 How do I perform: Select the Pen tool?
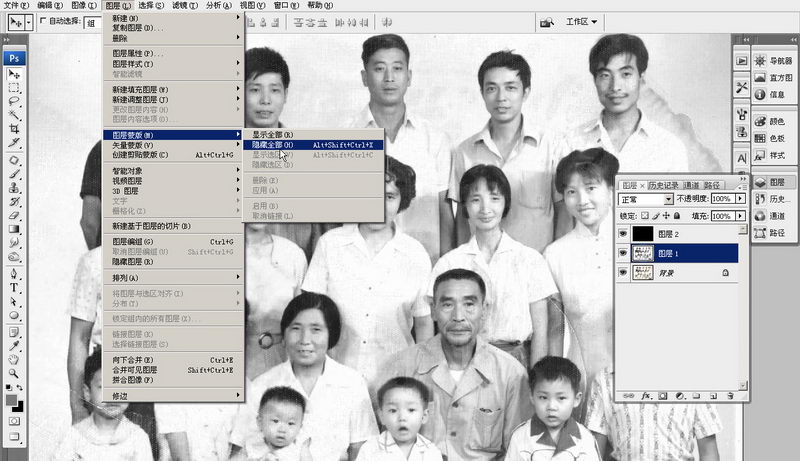pos(14,274)
